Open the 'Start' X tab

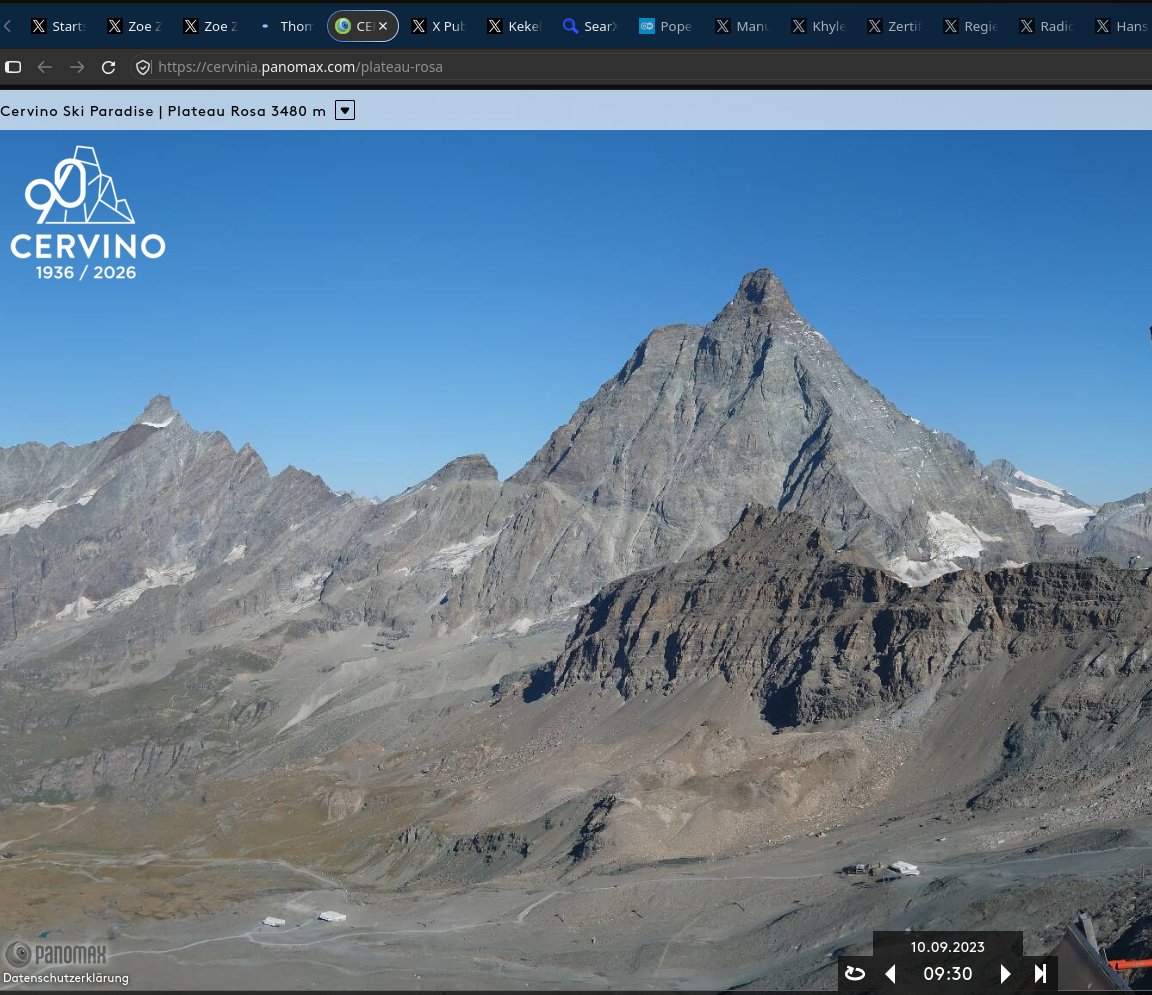(x=59, y=26)
